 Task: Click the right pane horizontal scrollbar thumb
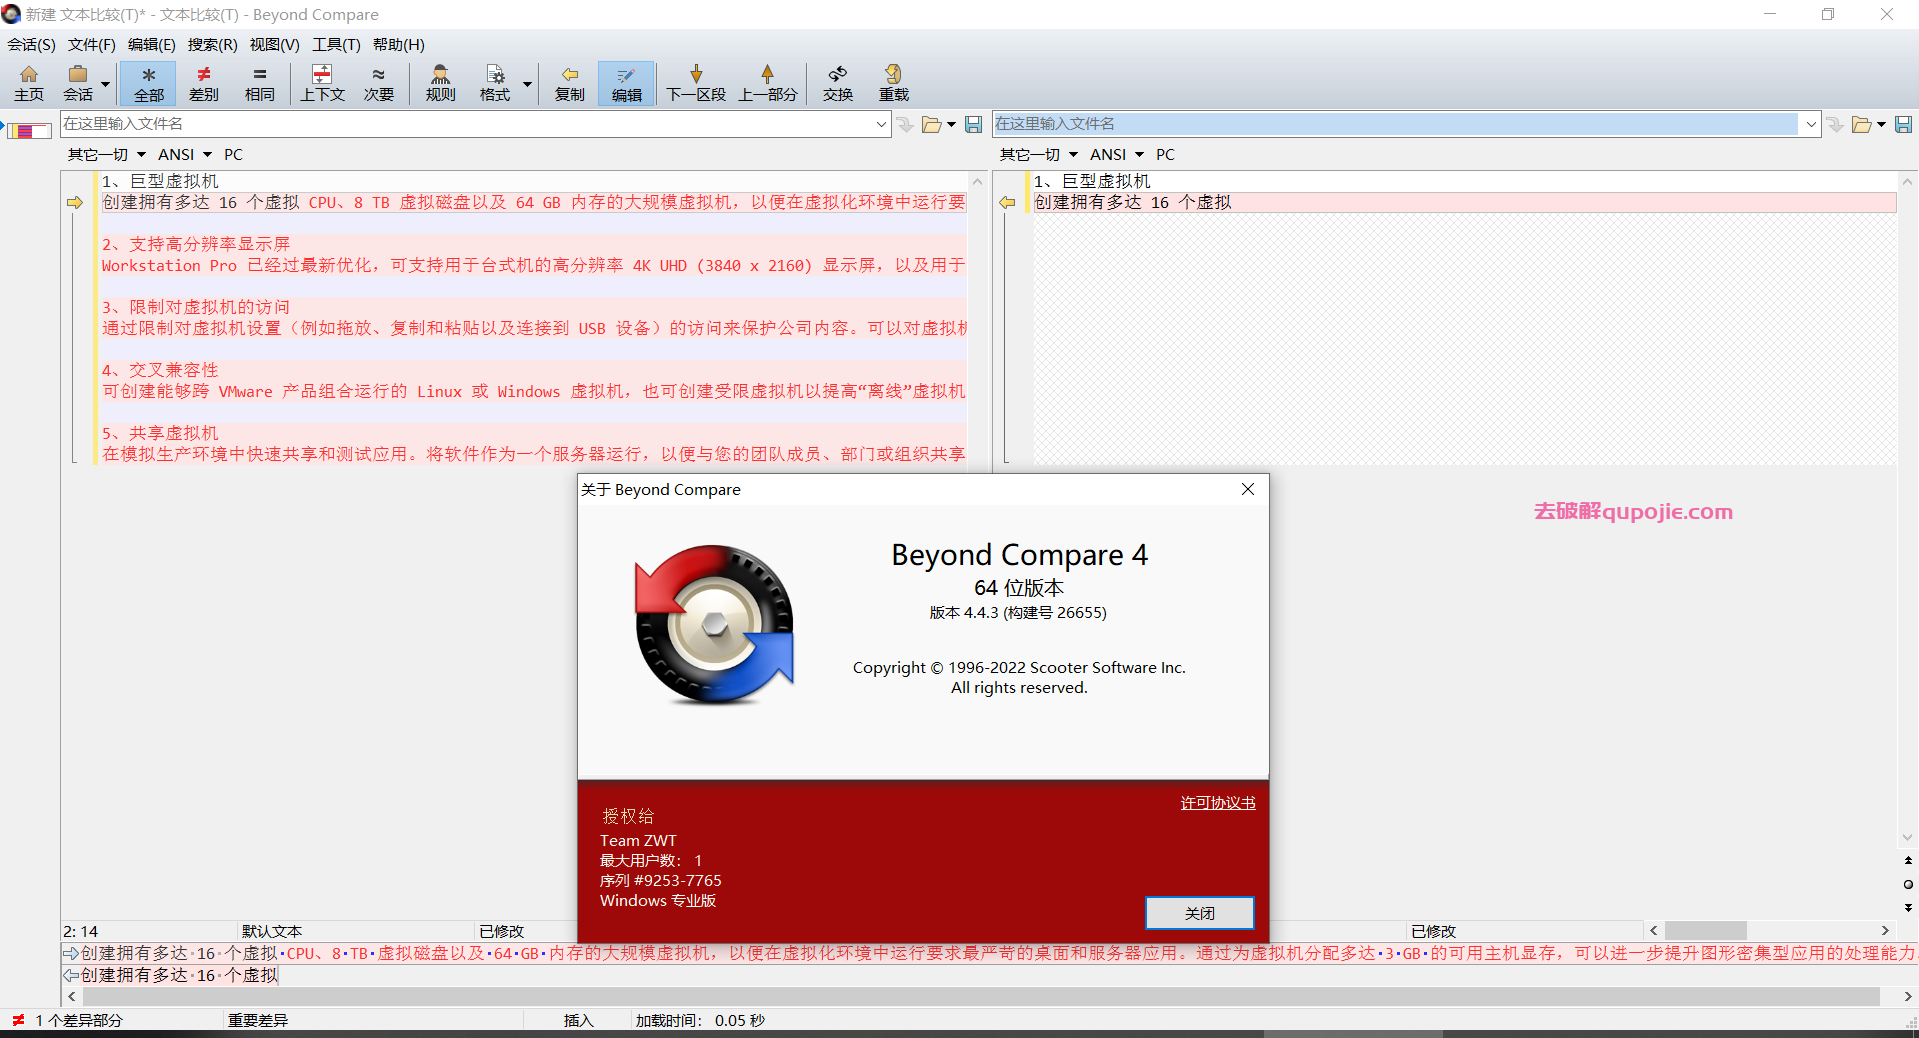click(x=1705, y=930)
